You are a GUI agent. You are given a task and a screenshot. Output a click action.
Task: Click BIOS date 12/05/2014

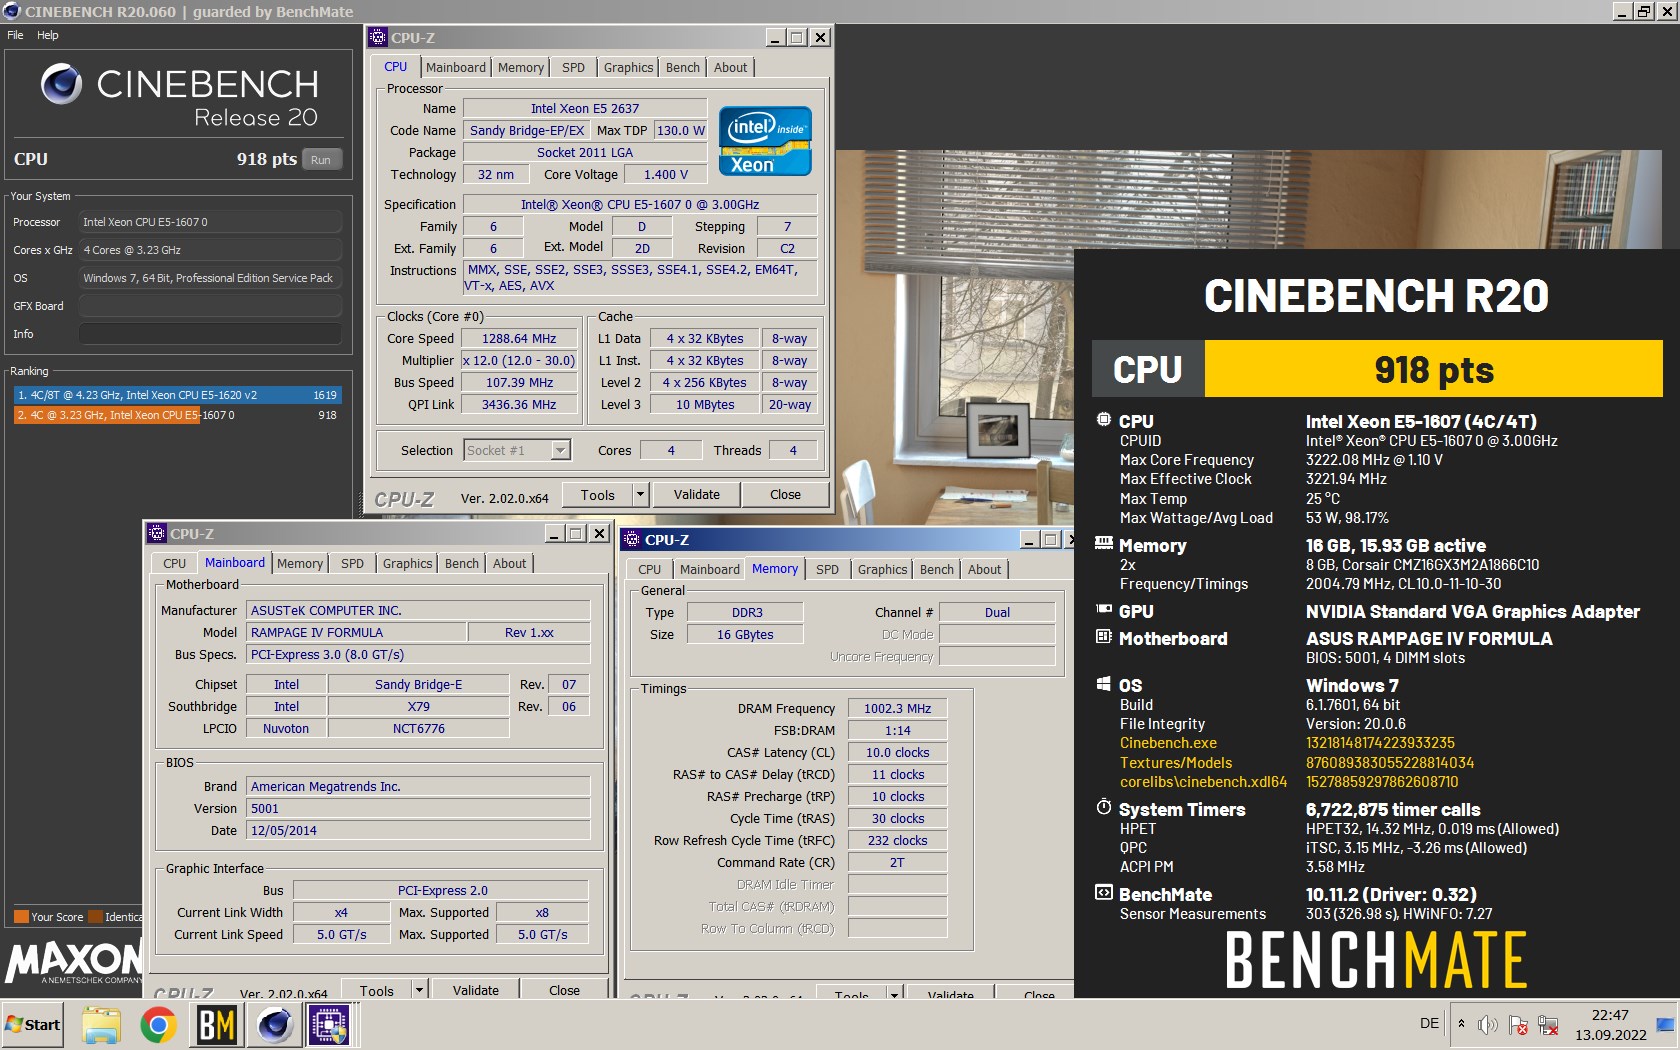[x=418, y=830]
